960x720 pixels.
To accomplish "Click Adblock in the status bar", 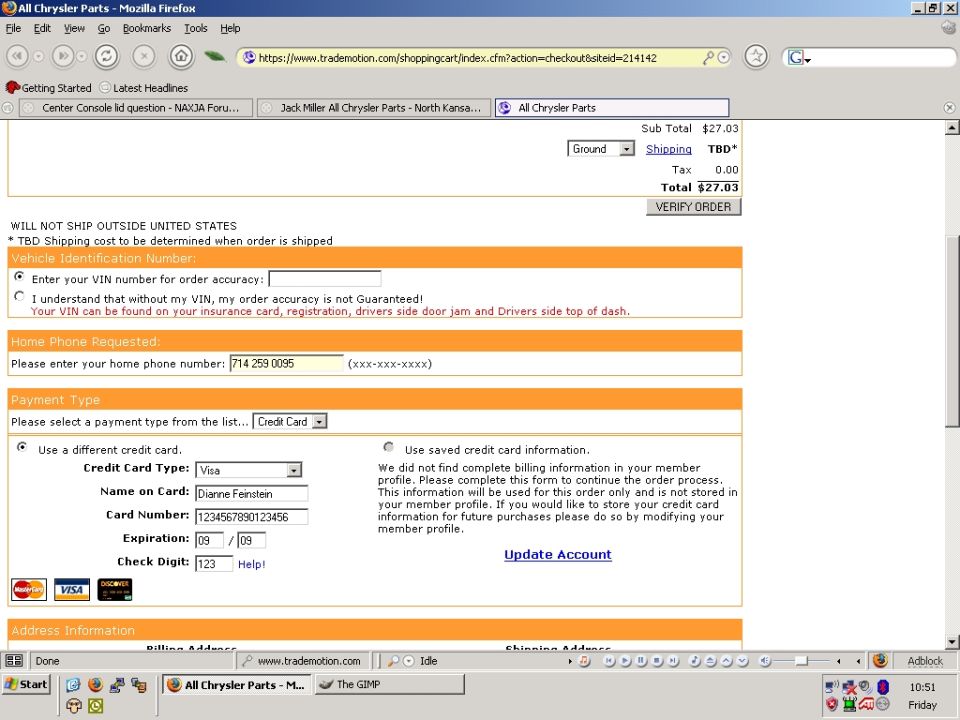I will coord(925,661).
